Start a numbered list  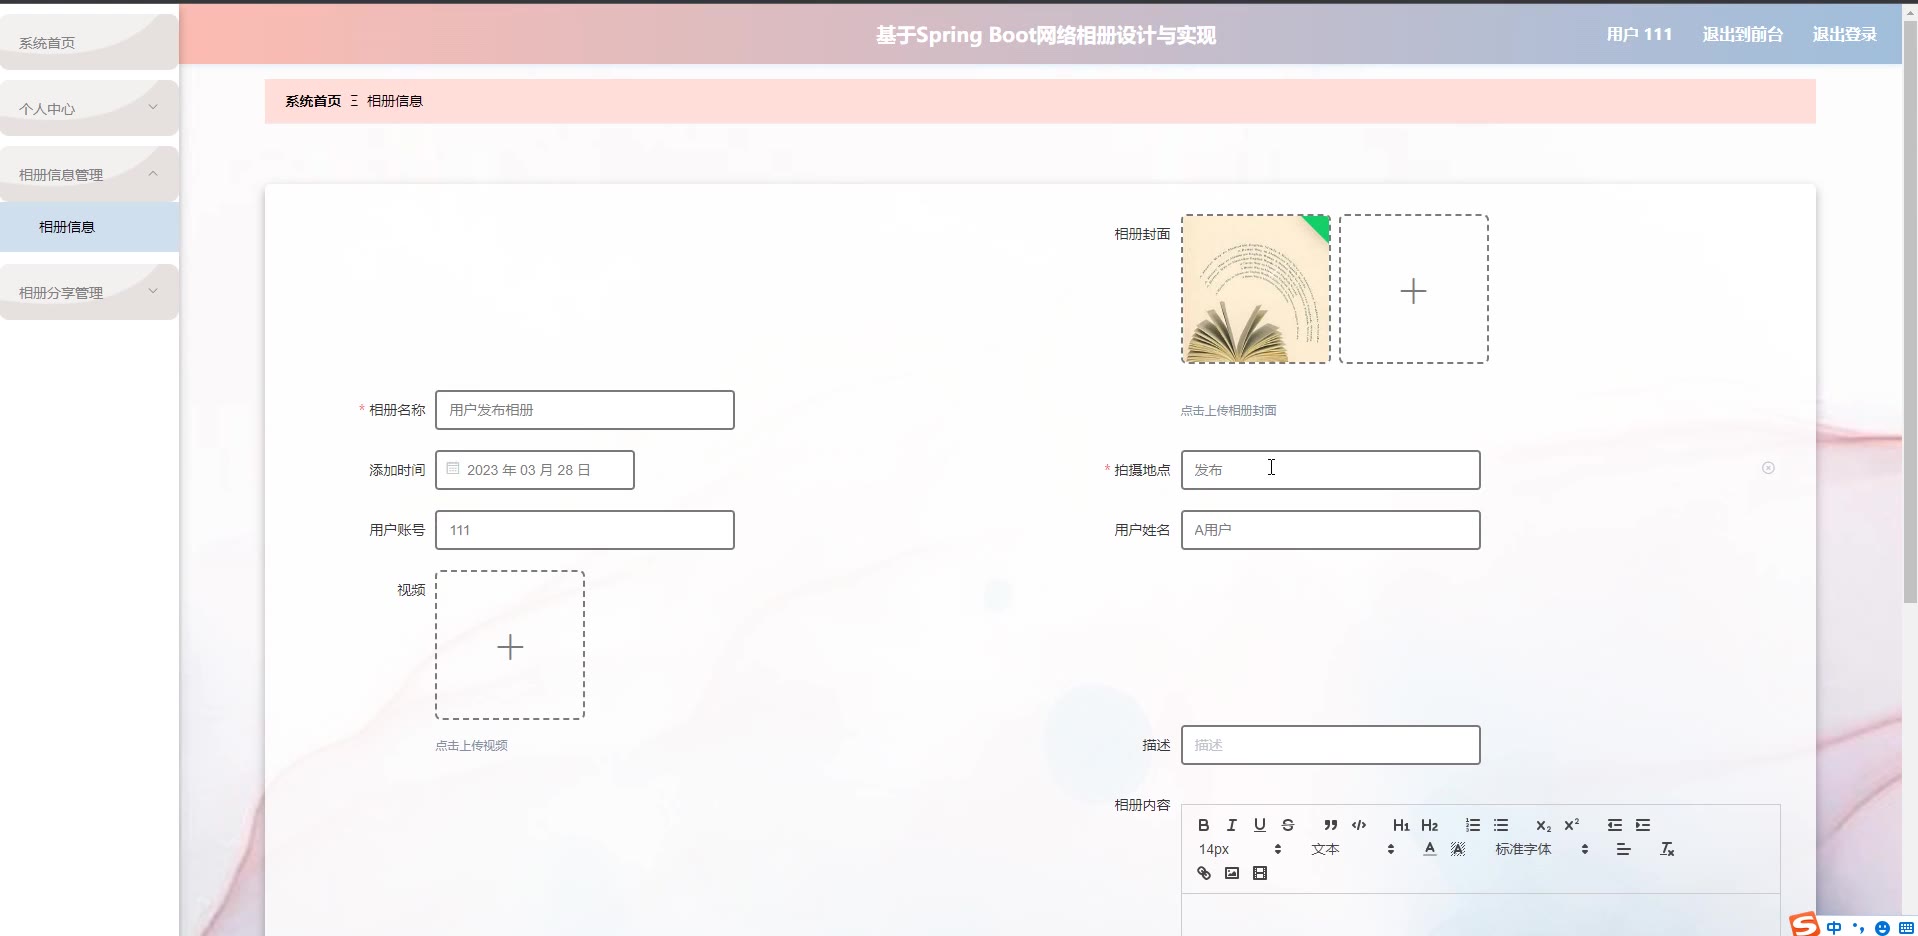(x=1473, y=825)
